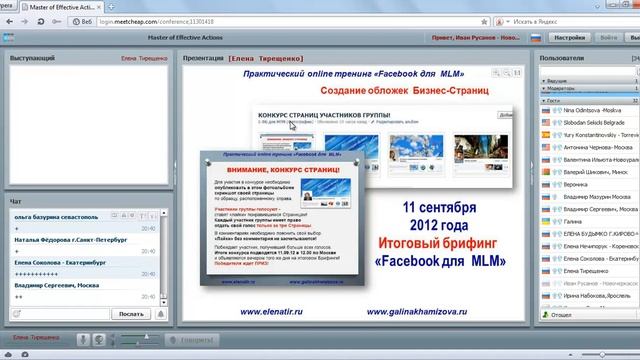640x360 pixels.
Task: Click the camera icon in the status bar
Action: [24, 354]
